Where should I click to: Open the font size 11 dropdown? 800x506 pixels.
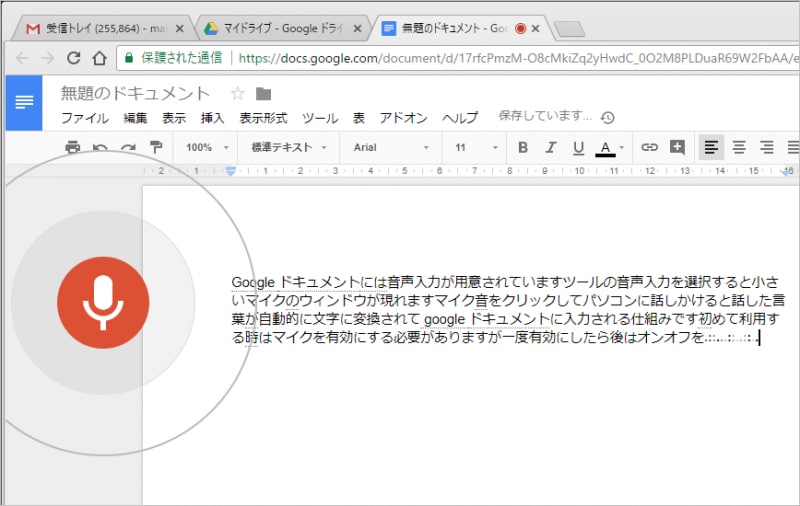coord(476,147)
